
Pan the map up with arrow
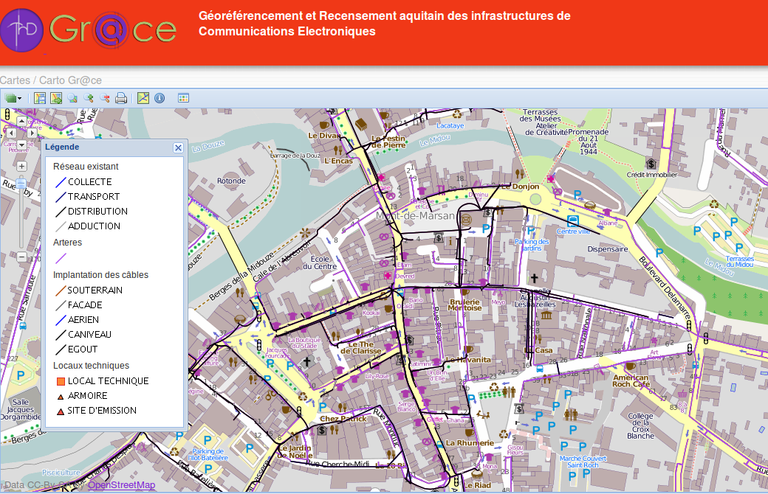(x=20, y=121)
